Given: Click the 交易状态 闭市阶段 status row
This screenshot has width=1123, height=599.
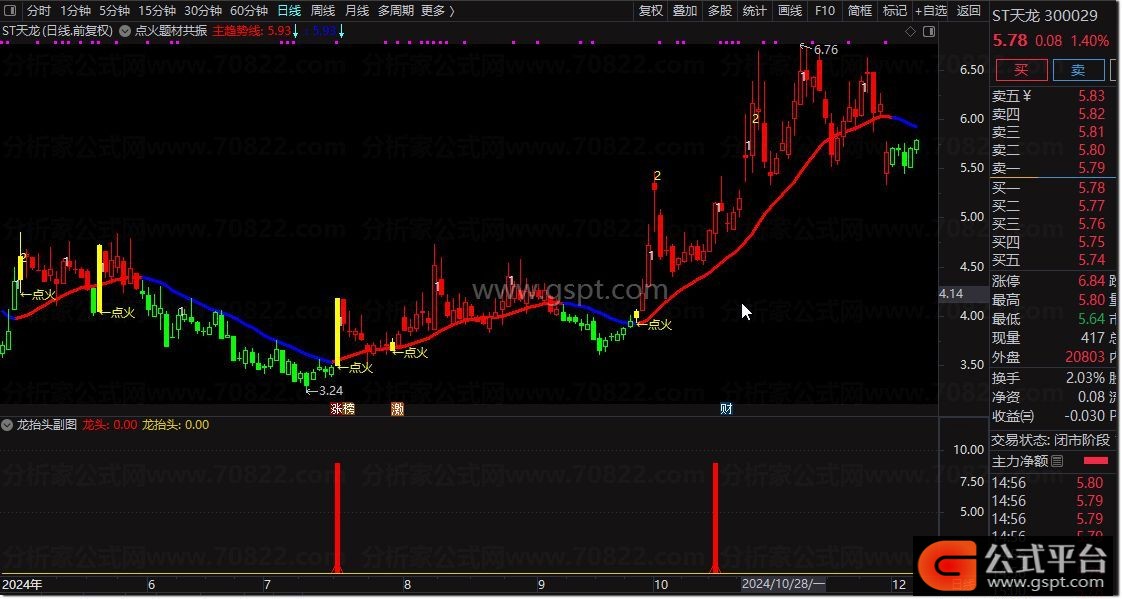Looking at the screenshot, I should [1051, 440].
